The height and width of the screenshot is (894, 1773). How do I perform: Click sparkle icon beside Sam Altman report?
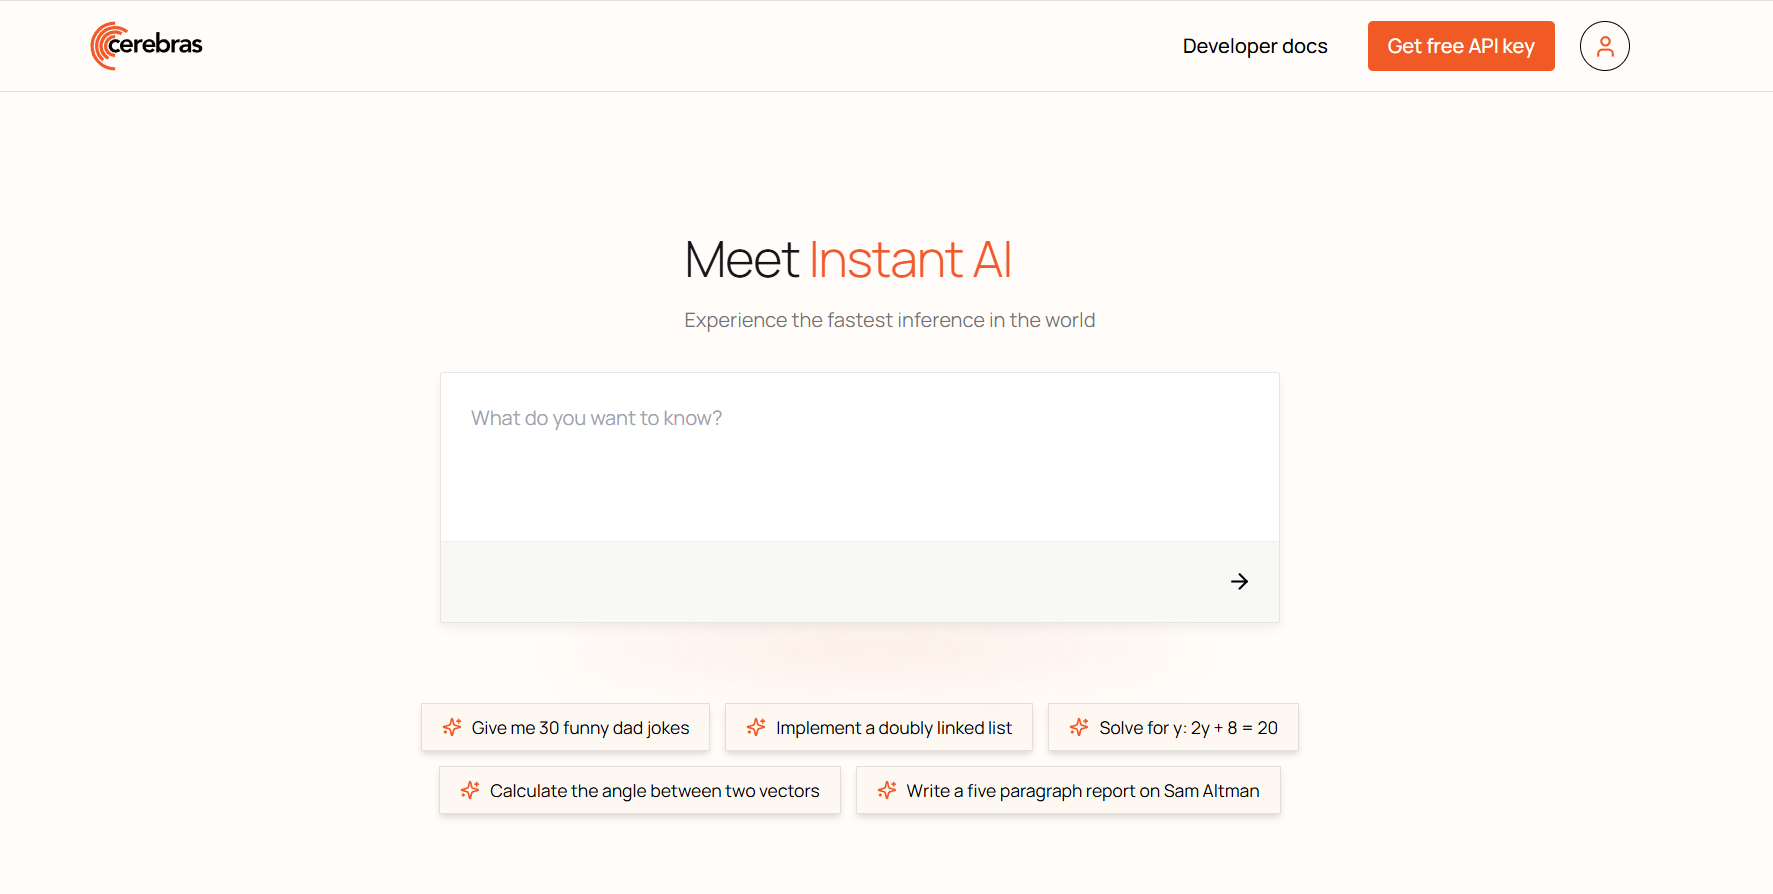(x=887, y=790)
